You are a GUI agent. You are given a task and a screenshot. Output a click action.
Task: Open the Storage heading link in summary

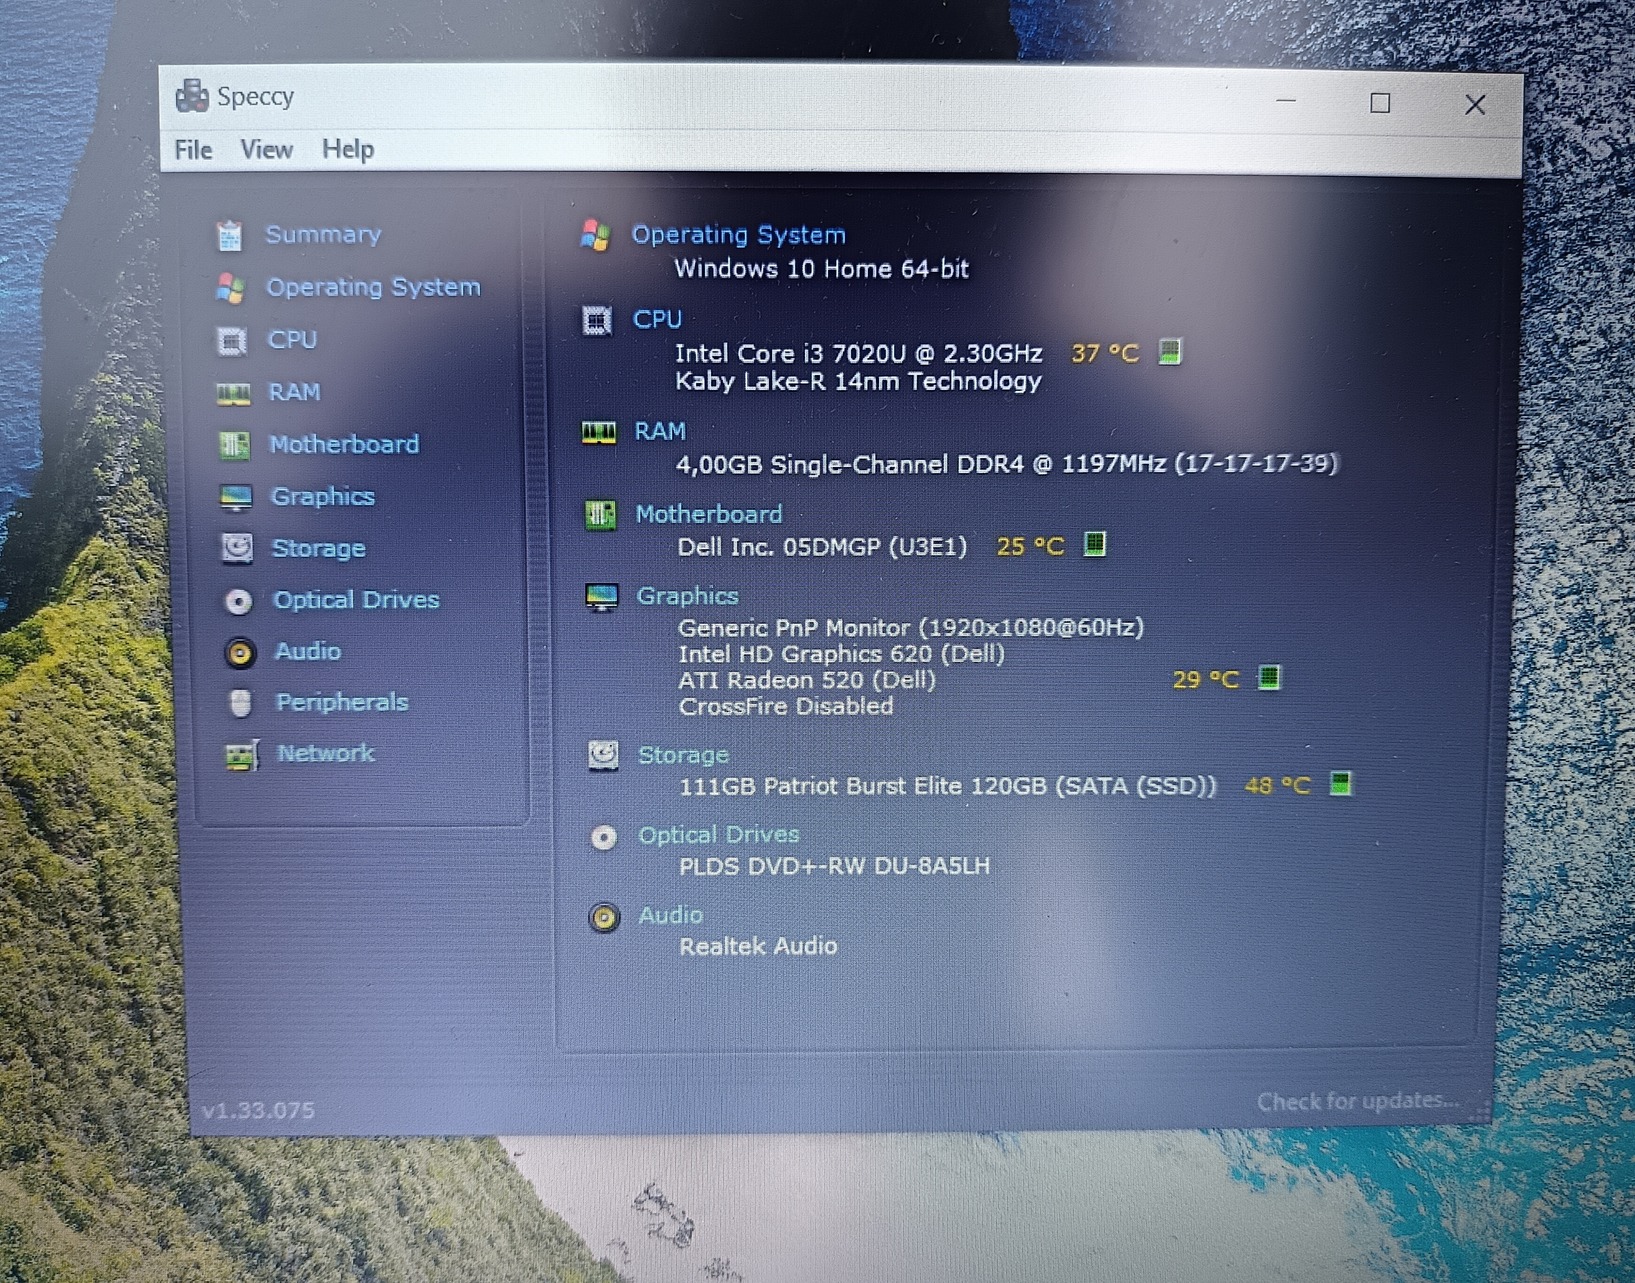coord(684,755)
